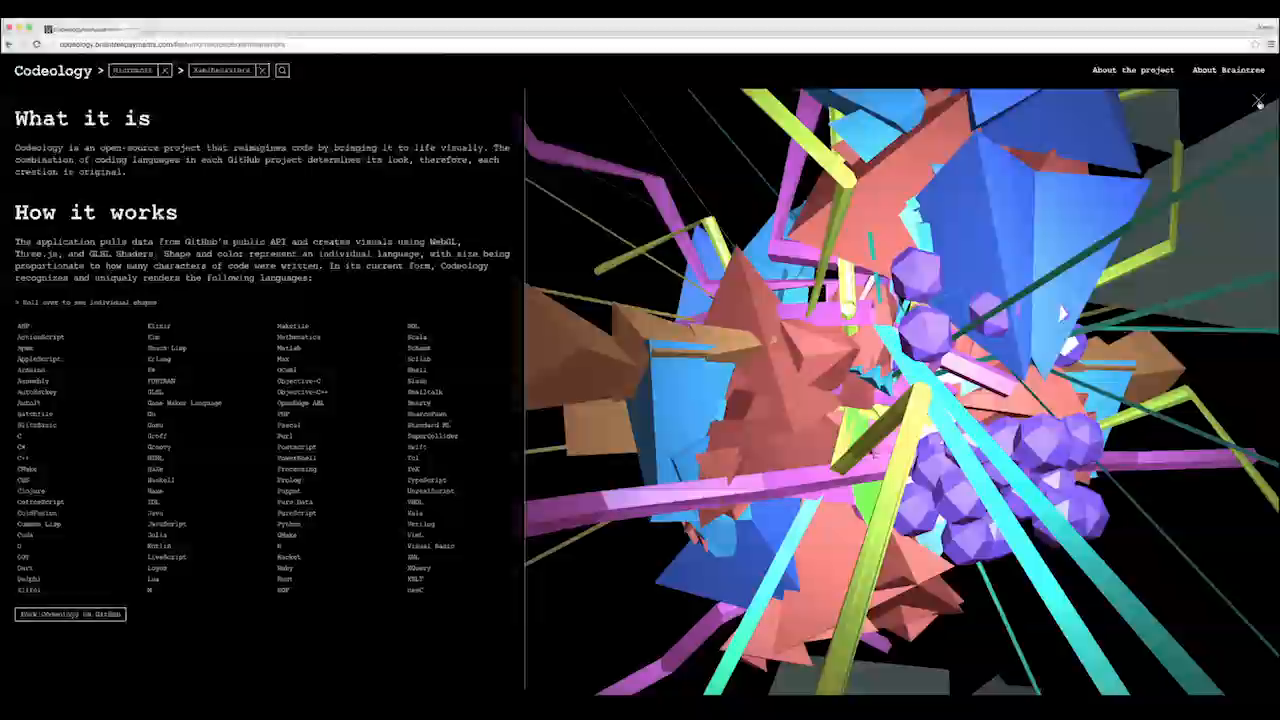Click the 'Assembly' language entry
This screenshot has width=1280, height=720.
[x=33, y=381]
